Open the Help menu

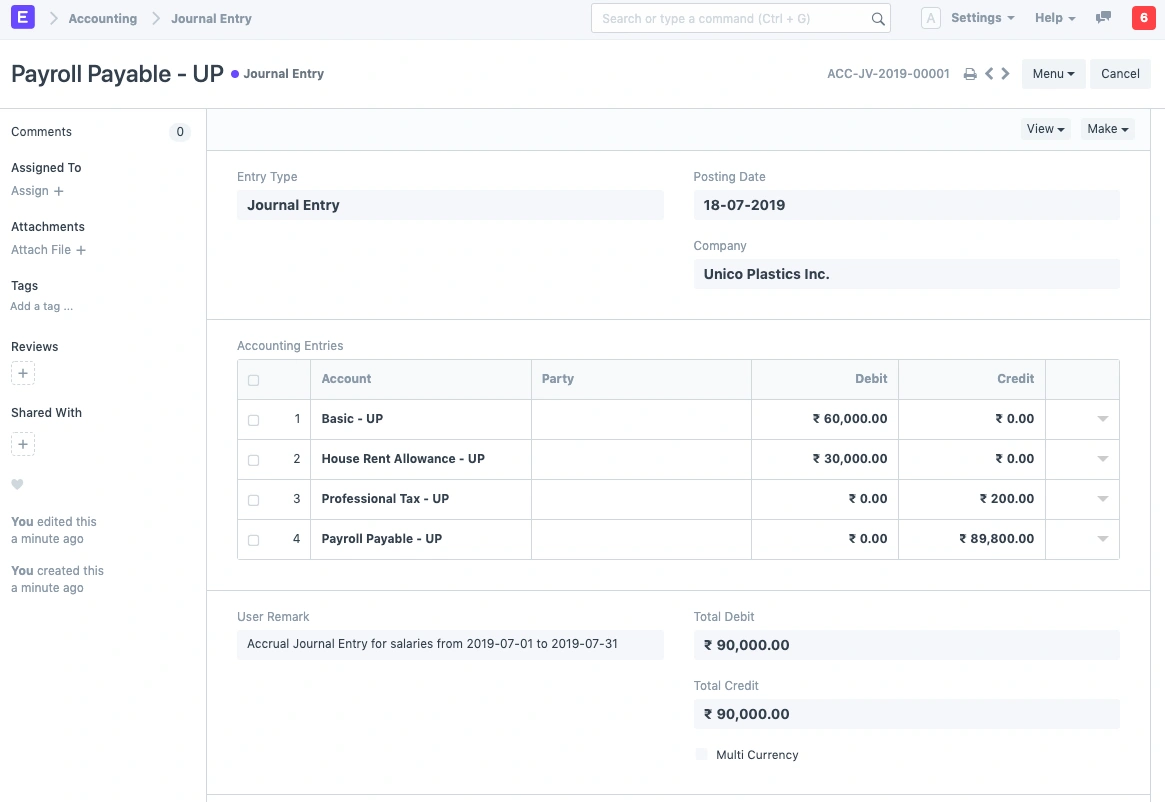(1053, 17)
